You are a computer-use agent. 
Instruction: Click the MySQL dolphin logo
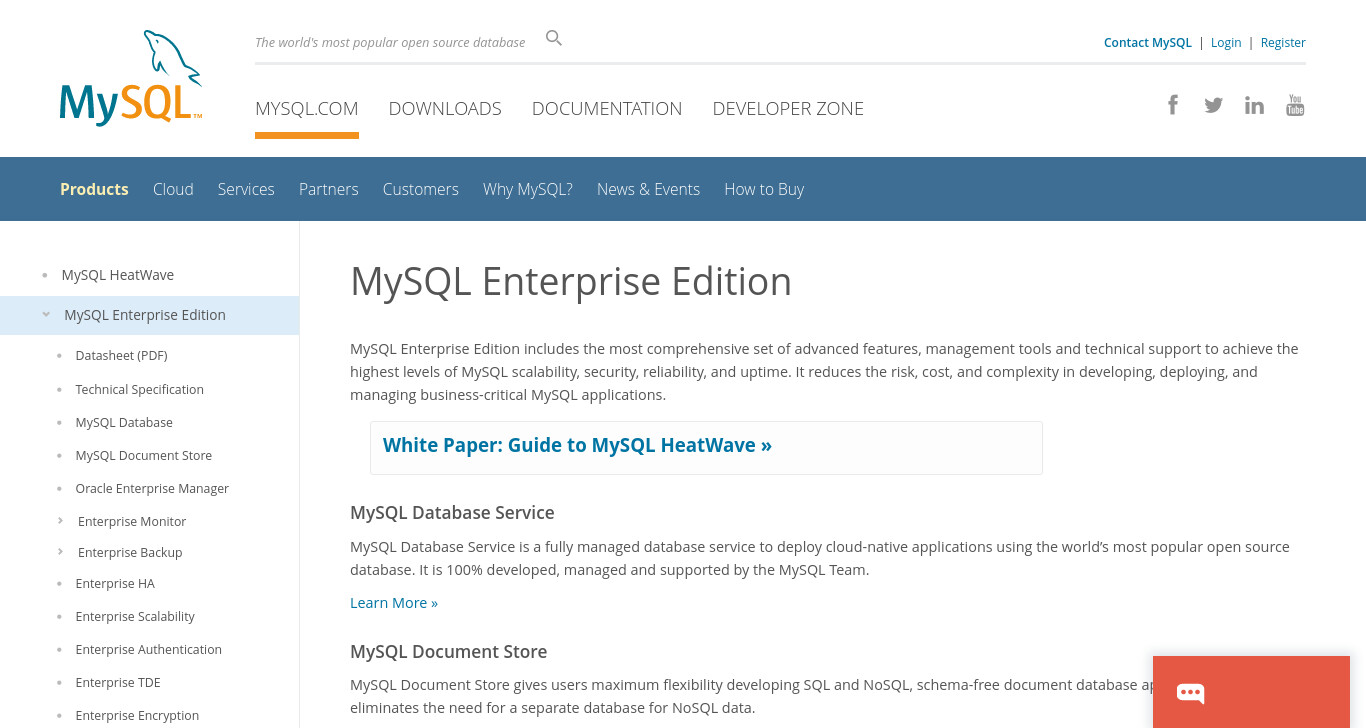coord(131,78)
